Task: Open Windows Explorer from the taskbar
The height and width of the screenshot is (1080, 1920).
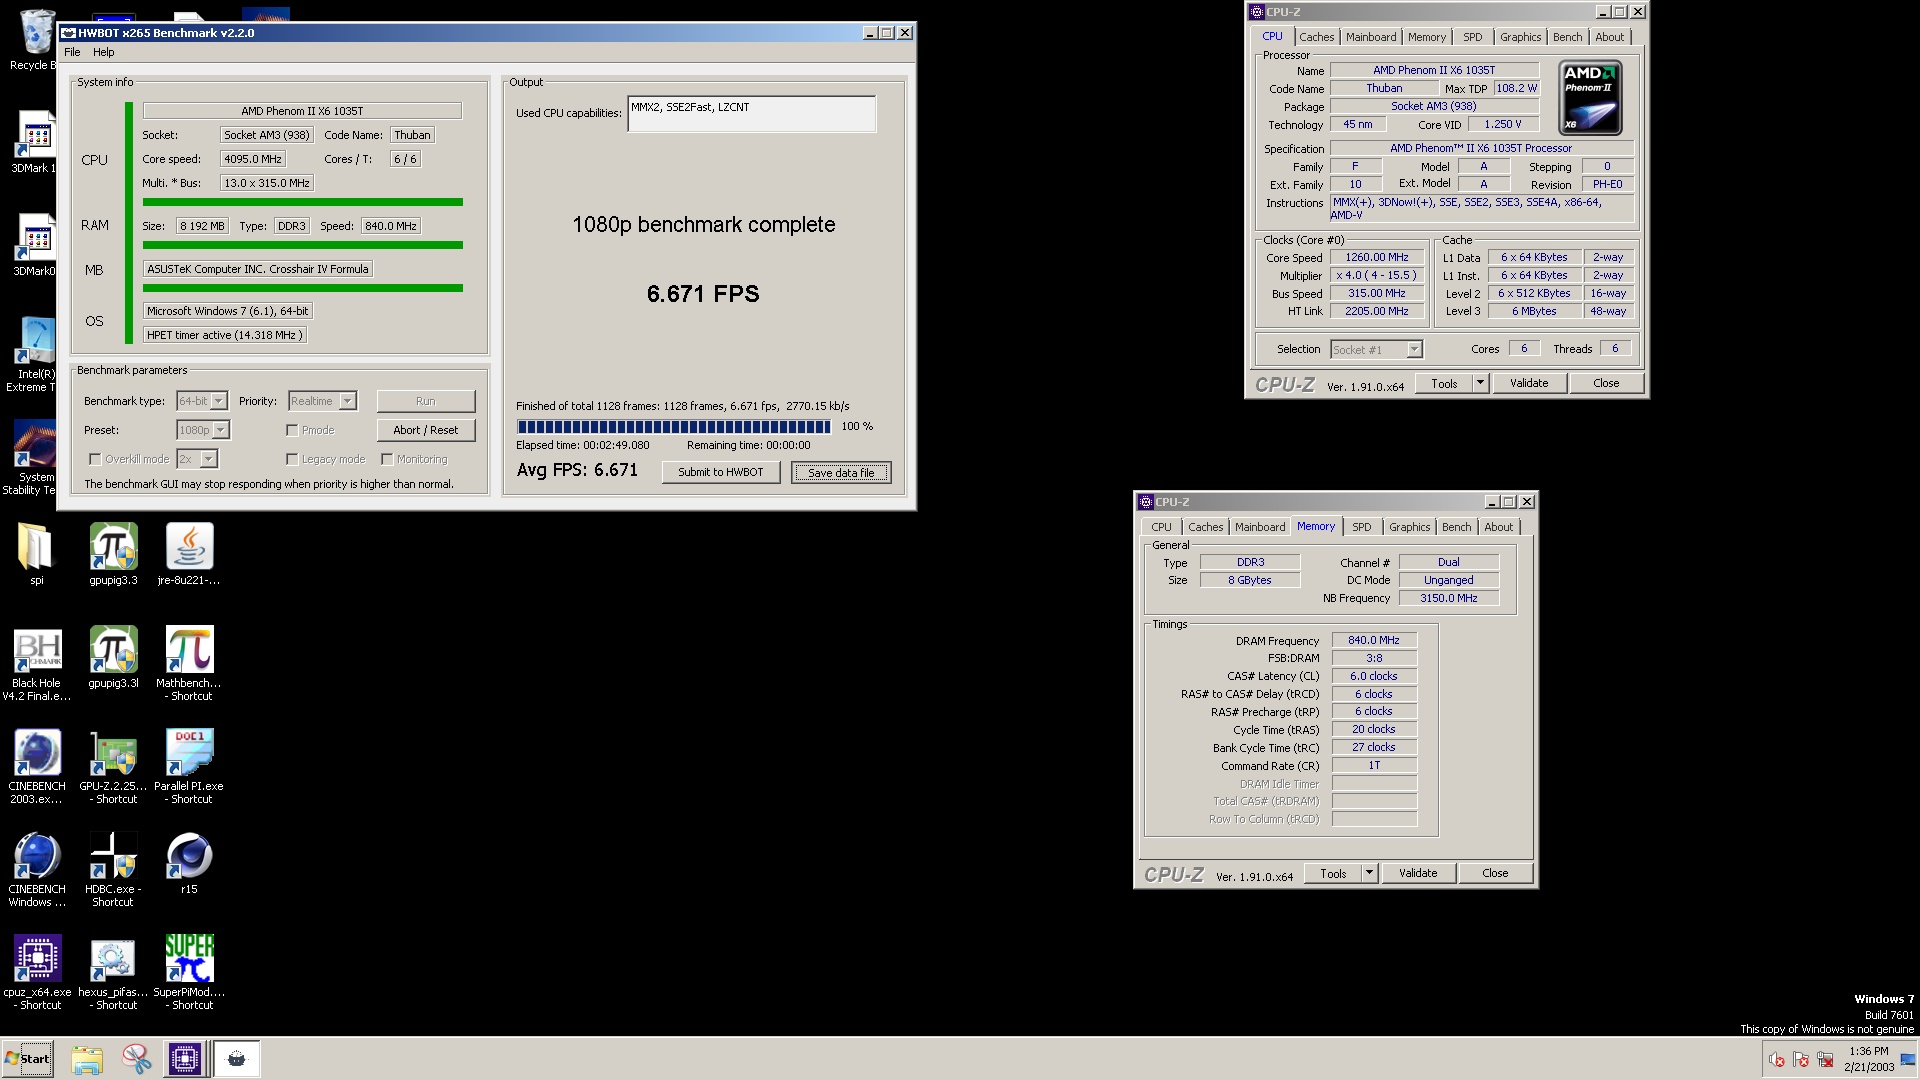Action: 87,1059
